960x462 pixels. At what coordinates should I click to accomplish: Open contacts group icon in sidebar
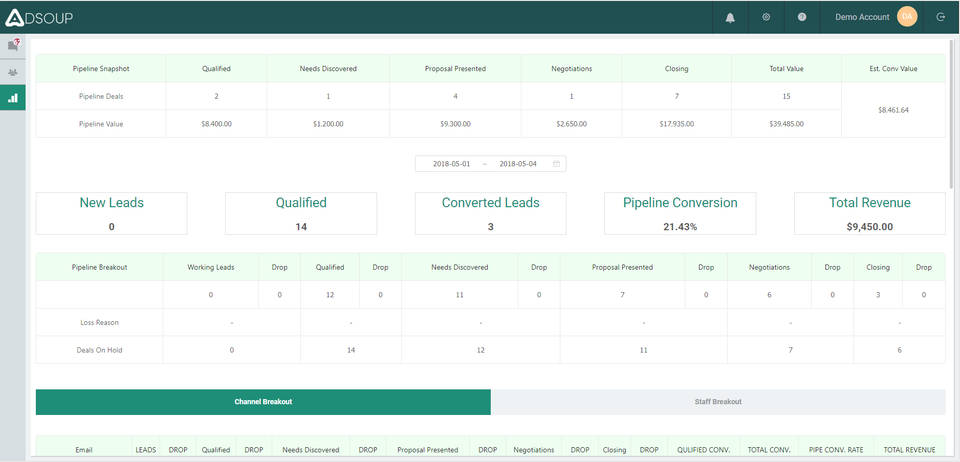pyautogui.click(x=13, y=72)
